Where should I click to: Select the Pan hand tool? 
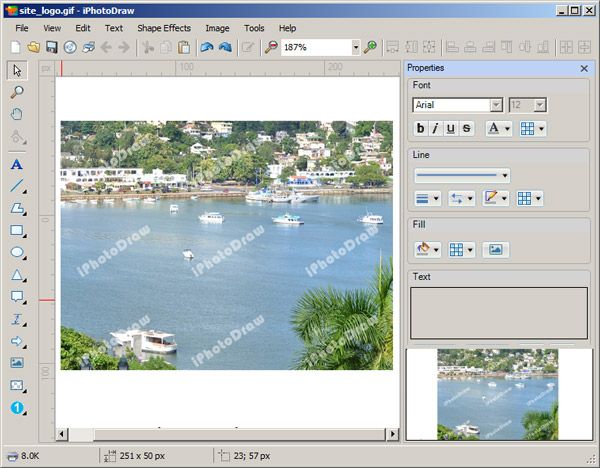pyautogui.click(x=17, y=113)
